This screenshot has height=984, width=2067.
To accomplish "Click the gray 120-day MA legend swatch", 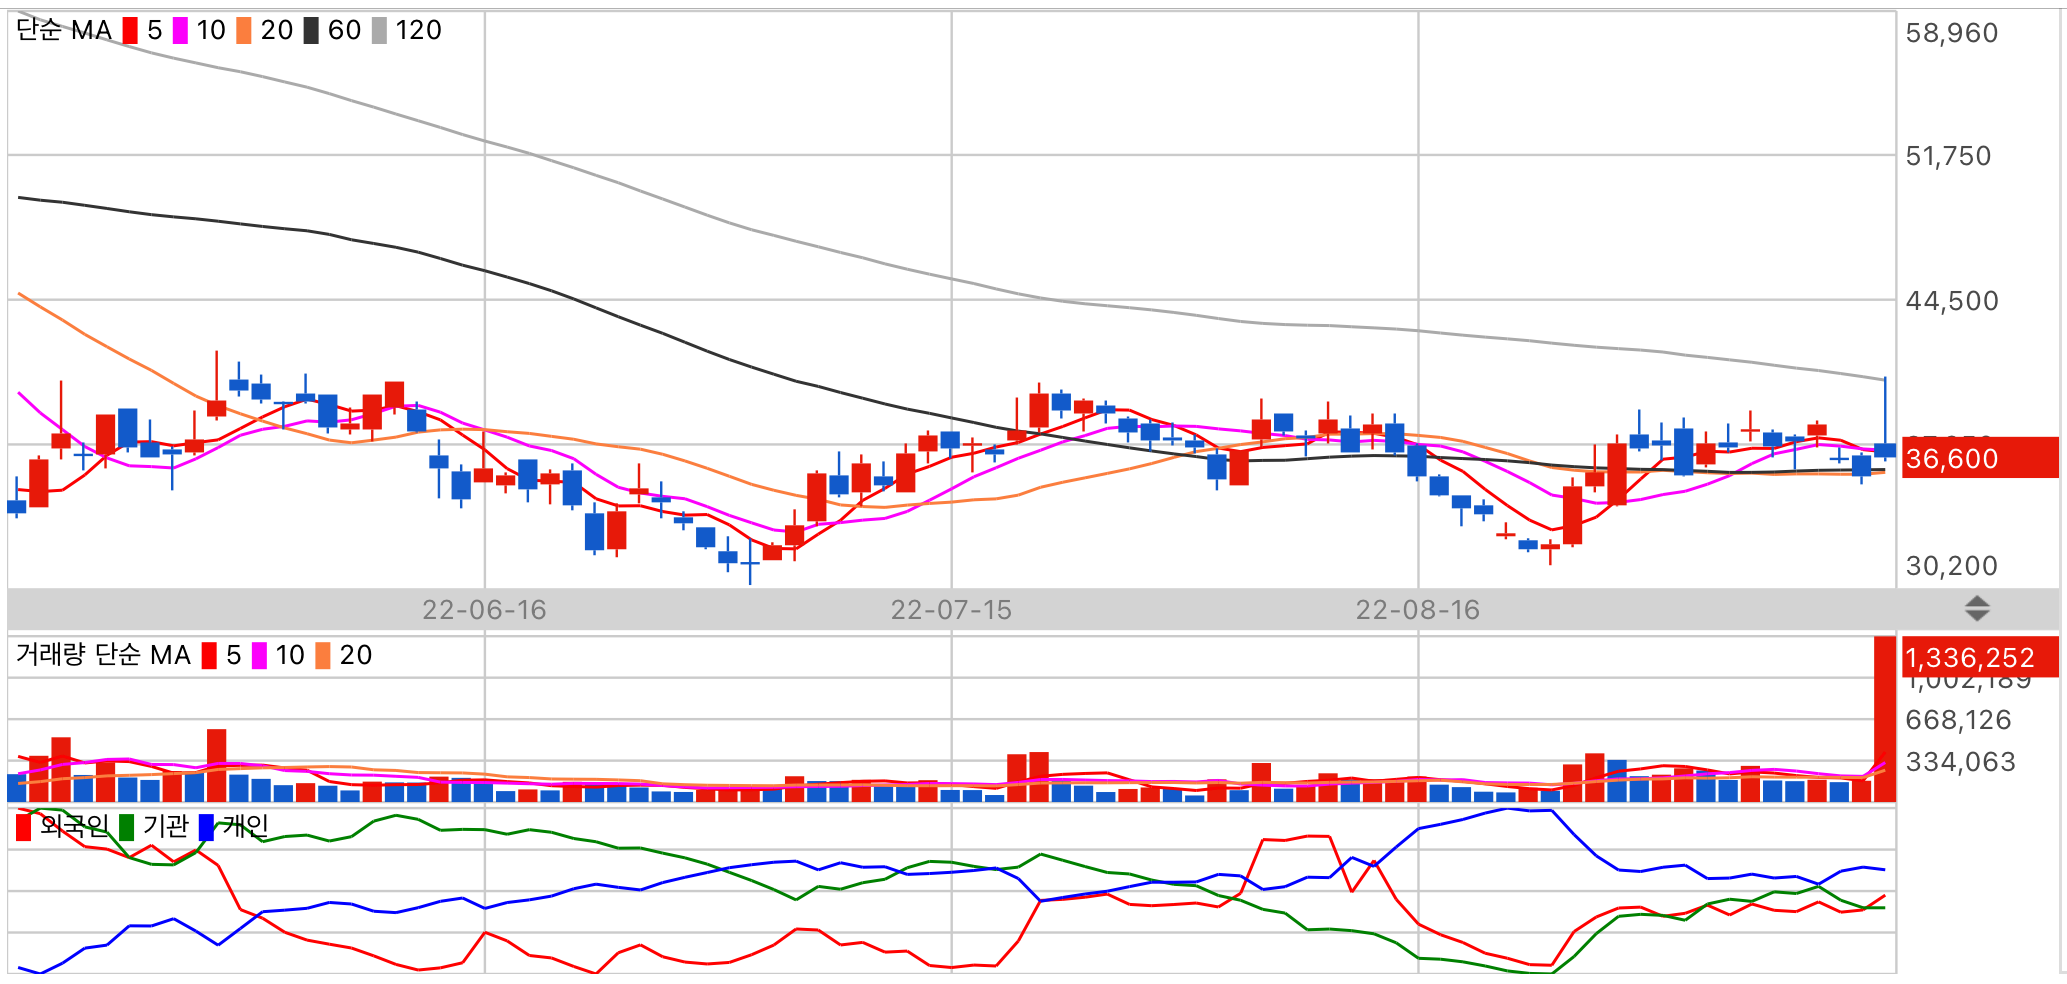I will 379,31.
